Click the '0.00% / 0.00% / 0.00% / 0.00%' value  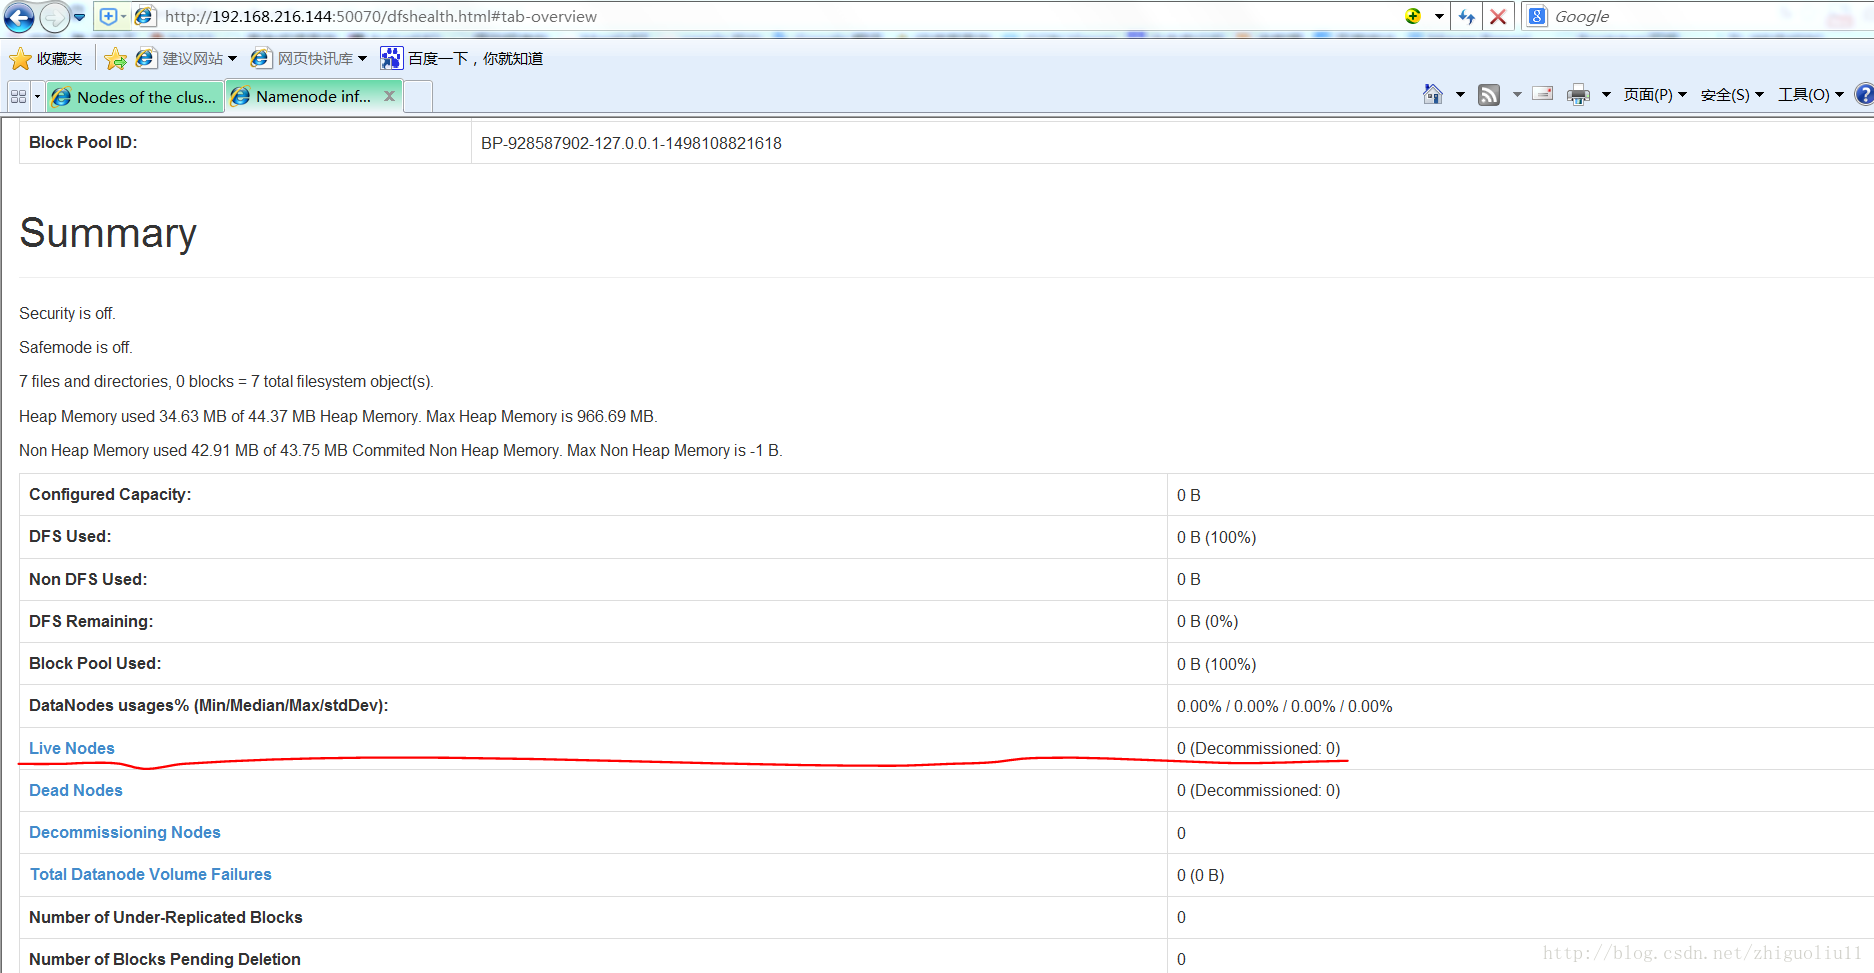(x=1284, y=706)
